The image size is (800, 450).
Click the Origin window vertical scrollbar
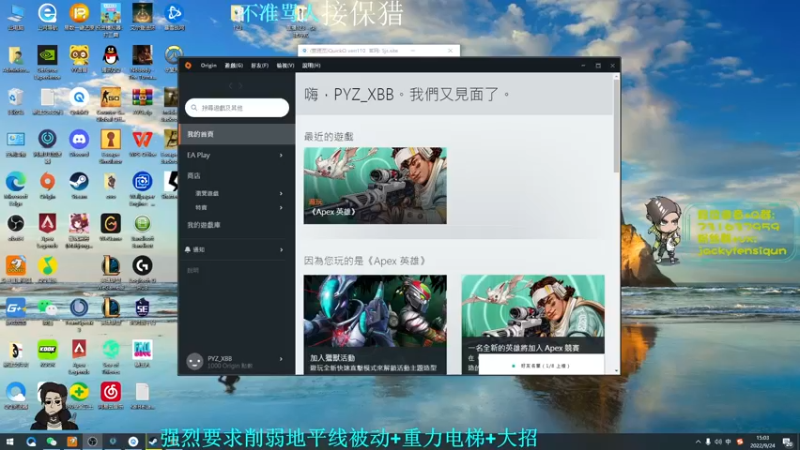(616, 126)
